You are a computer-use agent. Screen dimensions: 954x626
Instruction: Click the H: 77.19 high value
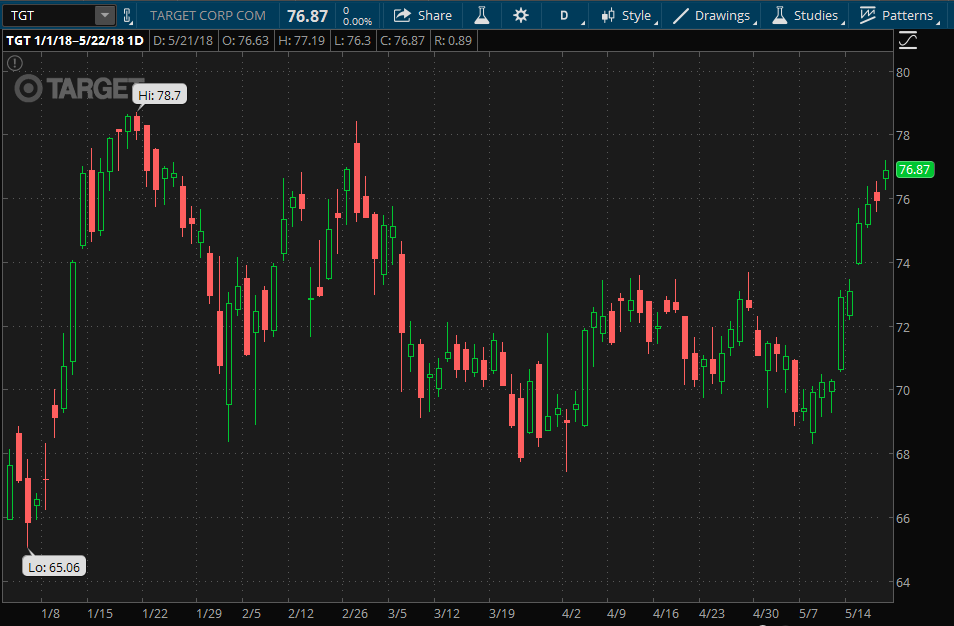tap(301, 41)
